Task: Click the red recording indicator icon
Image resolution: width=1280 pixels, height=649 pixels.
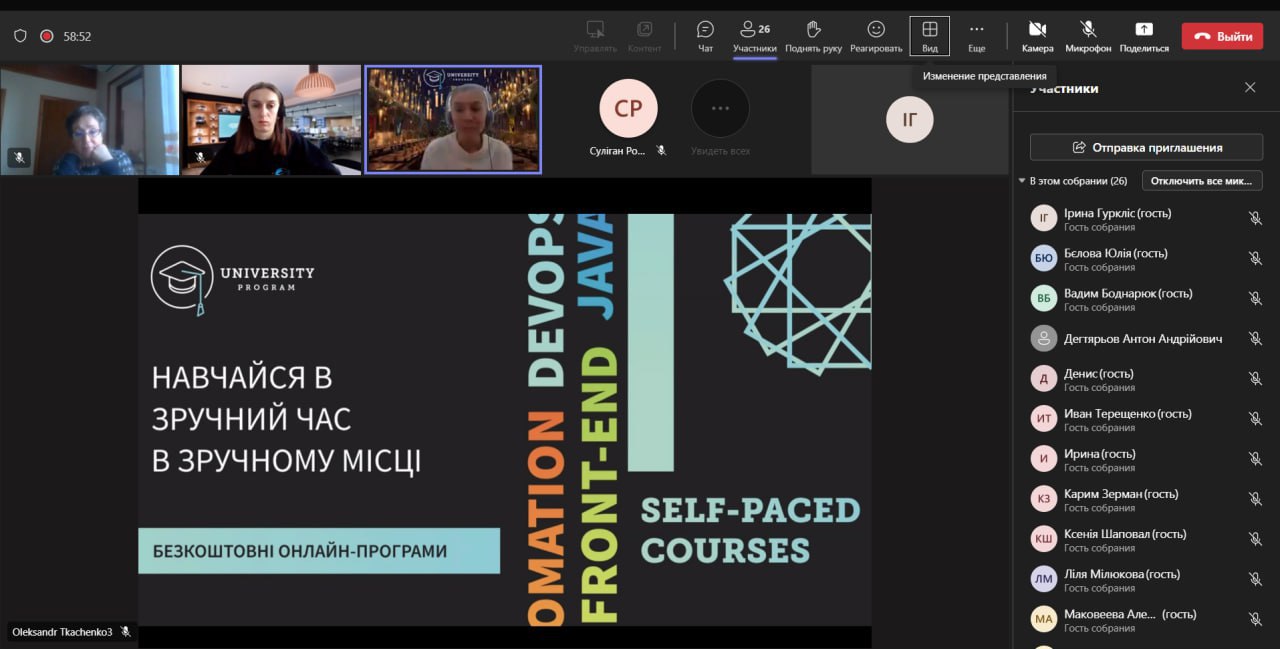Action: coord(46,36)
